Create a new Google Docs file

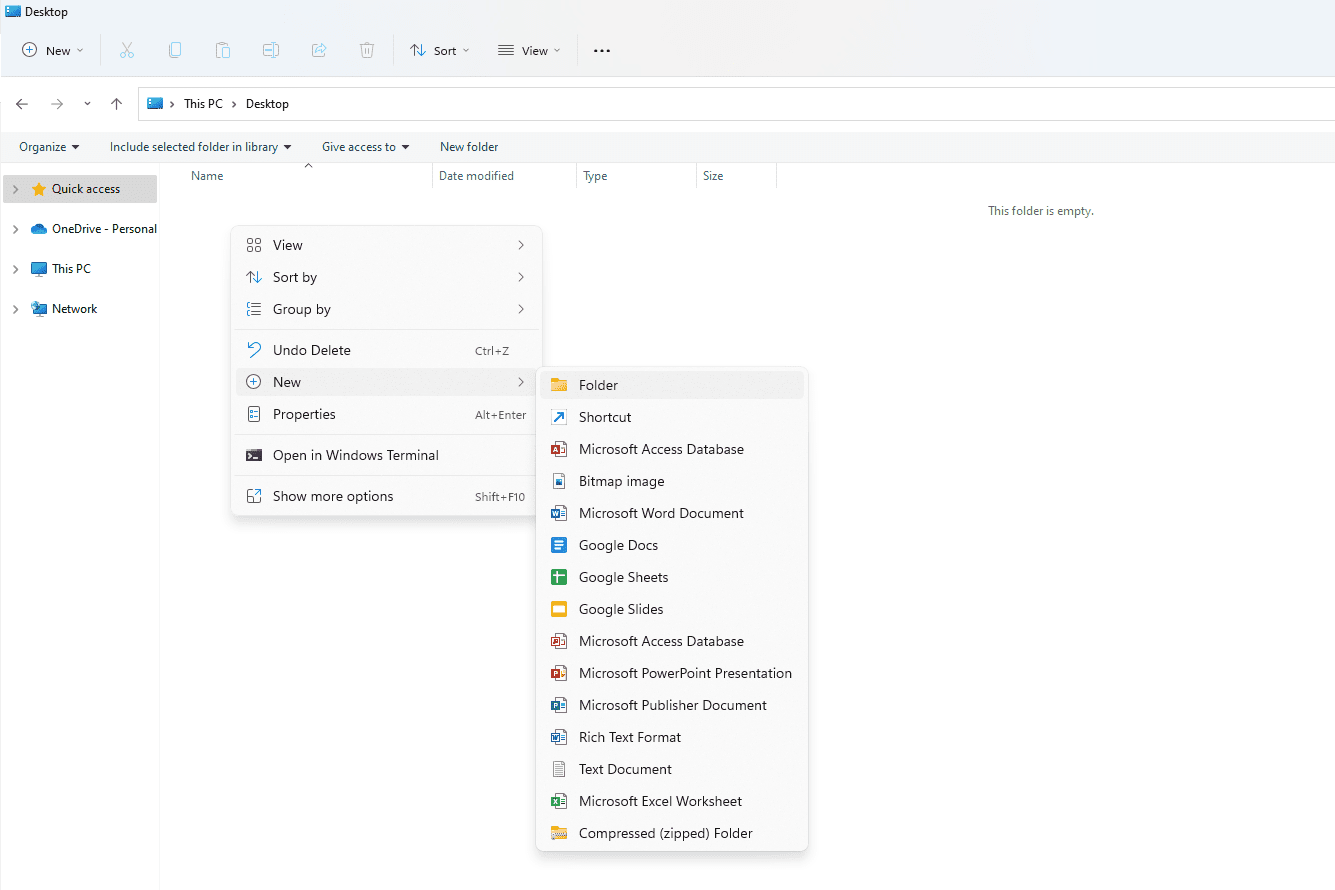(672, 545)
